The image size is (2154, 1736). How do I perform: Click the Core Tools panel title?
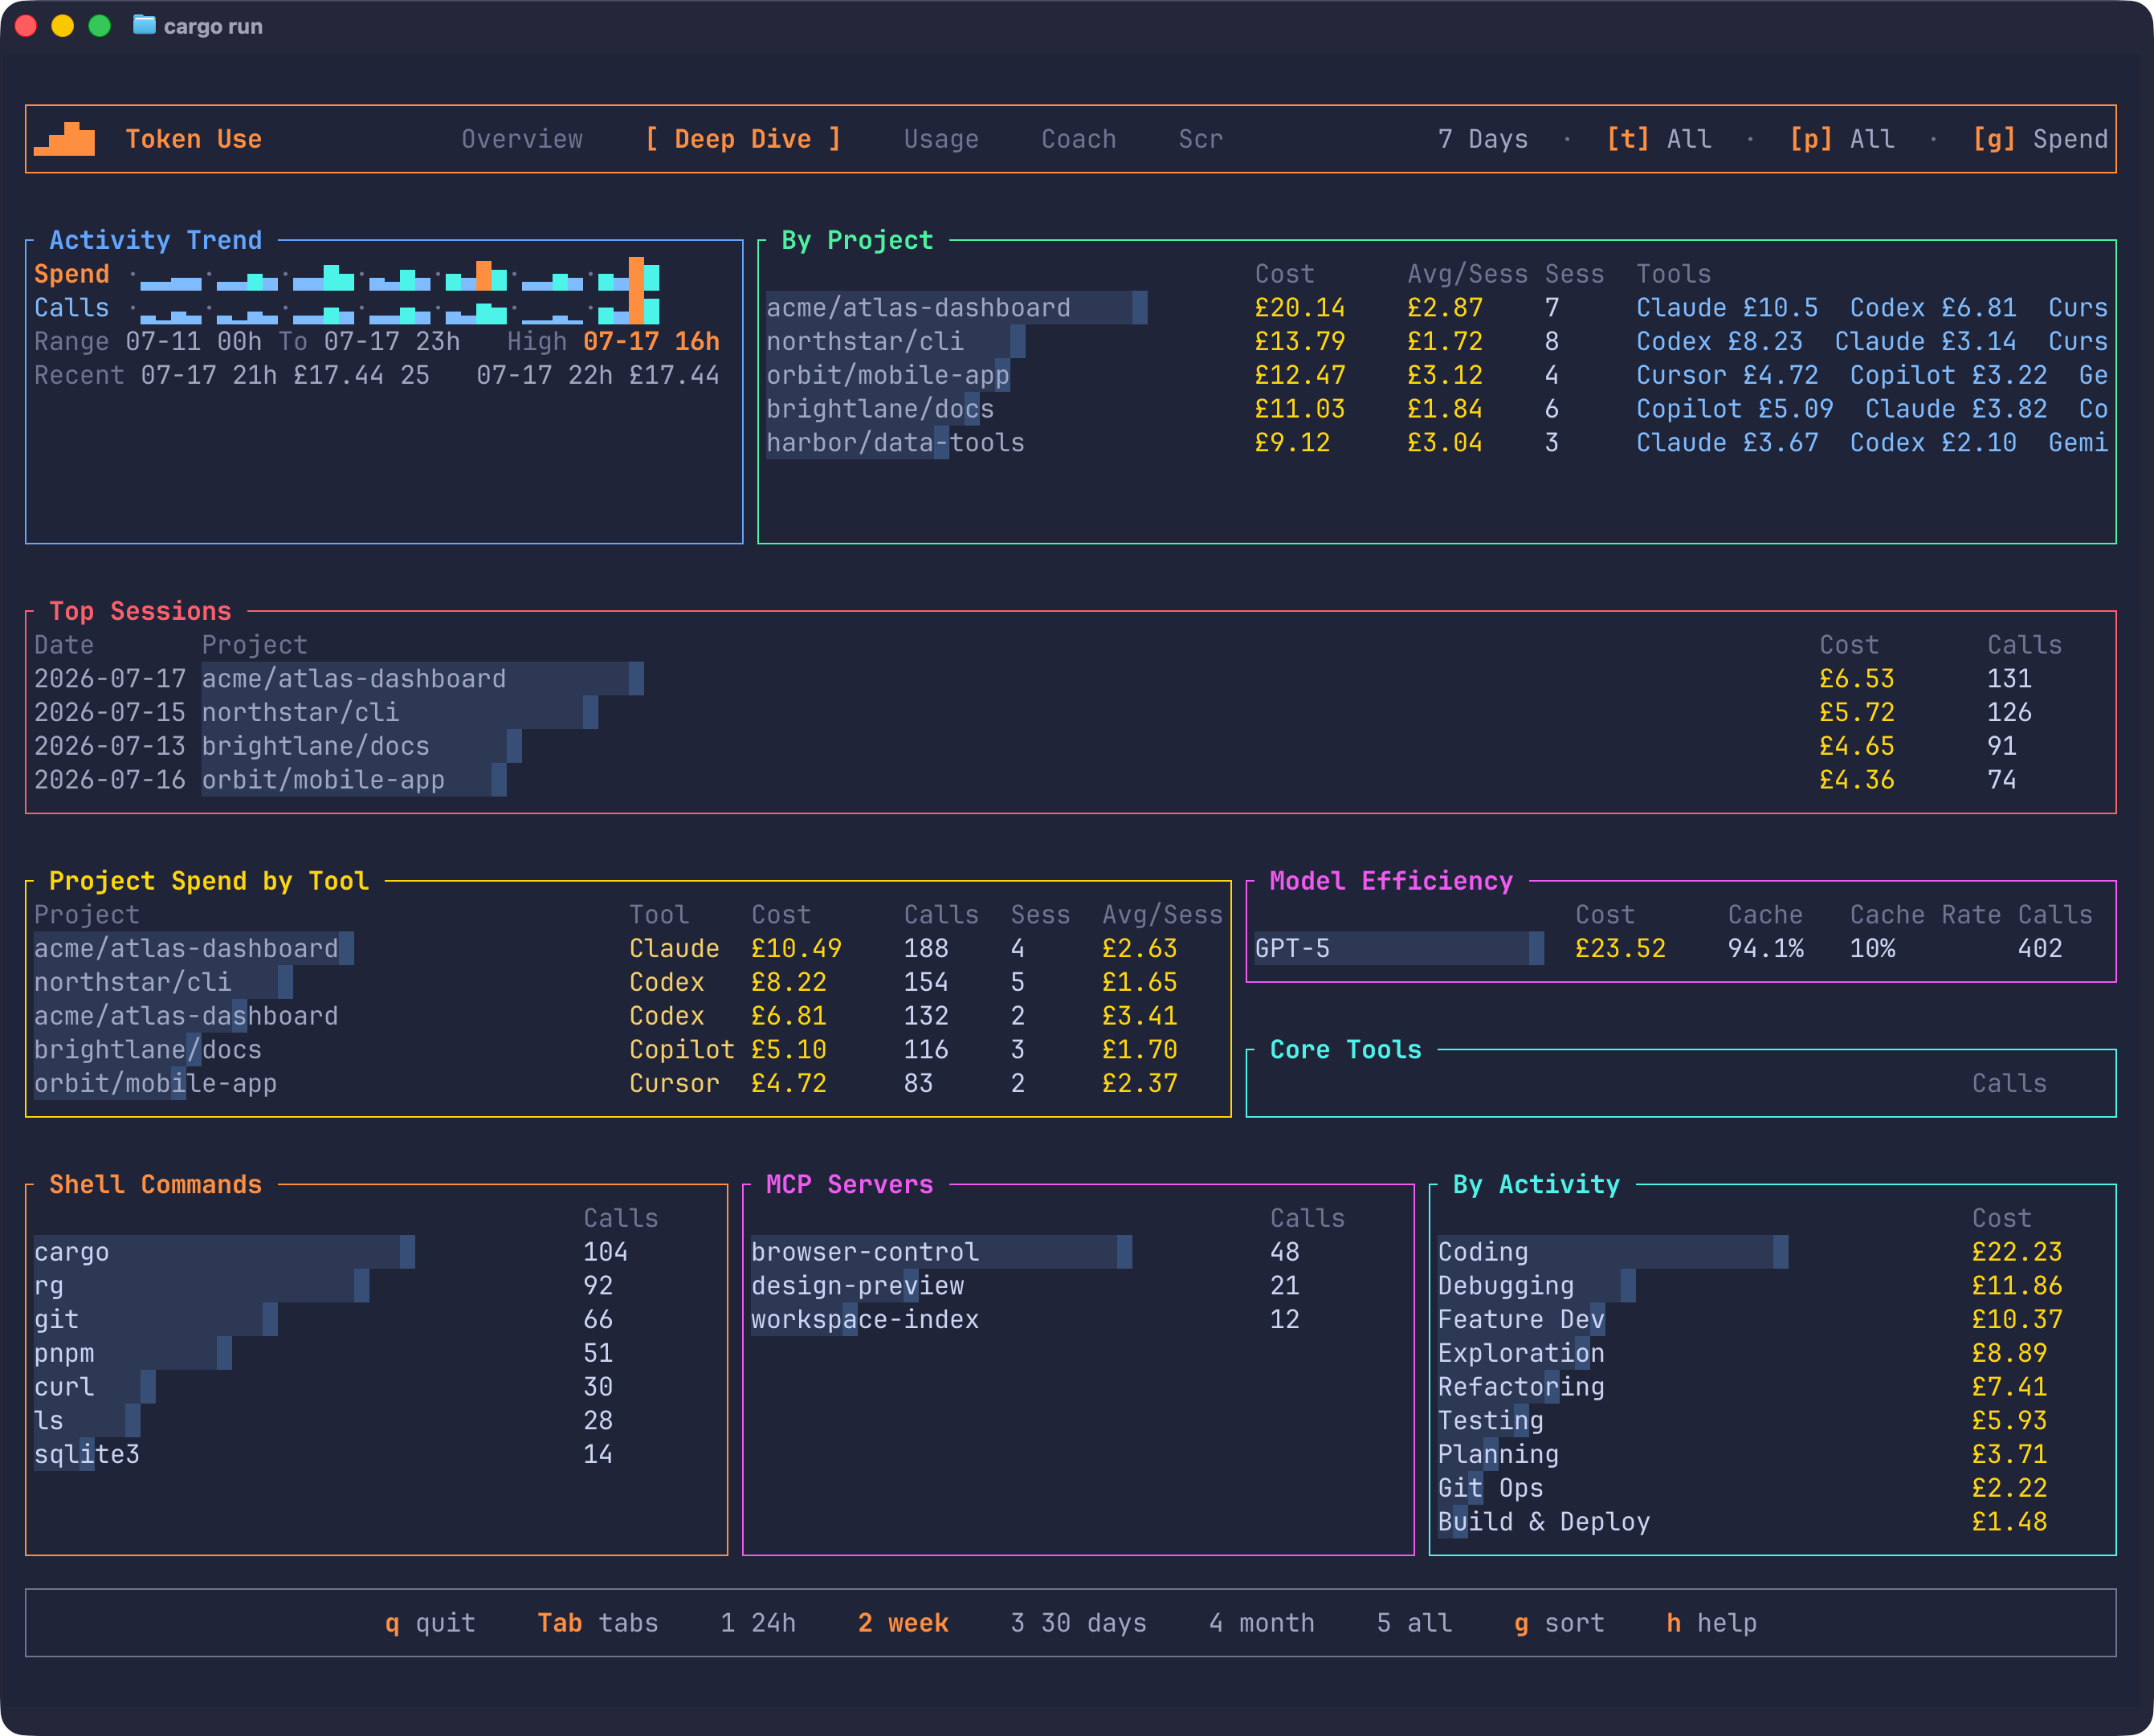click(x=1345, y=1050)
